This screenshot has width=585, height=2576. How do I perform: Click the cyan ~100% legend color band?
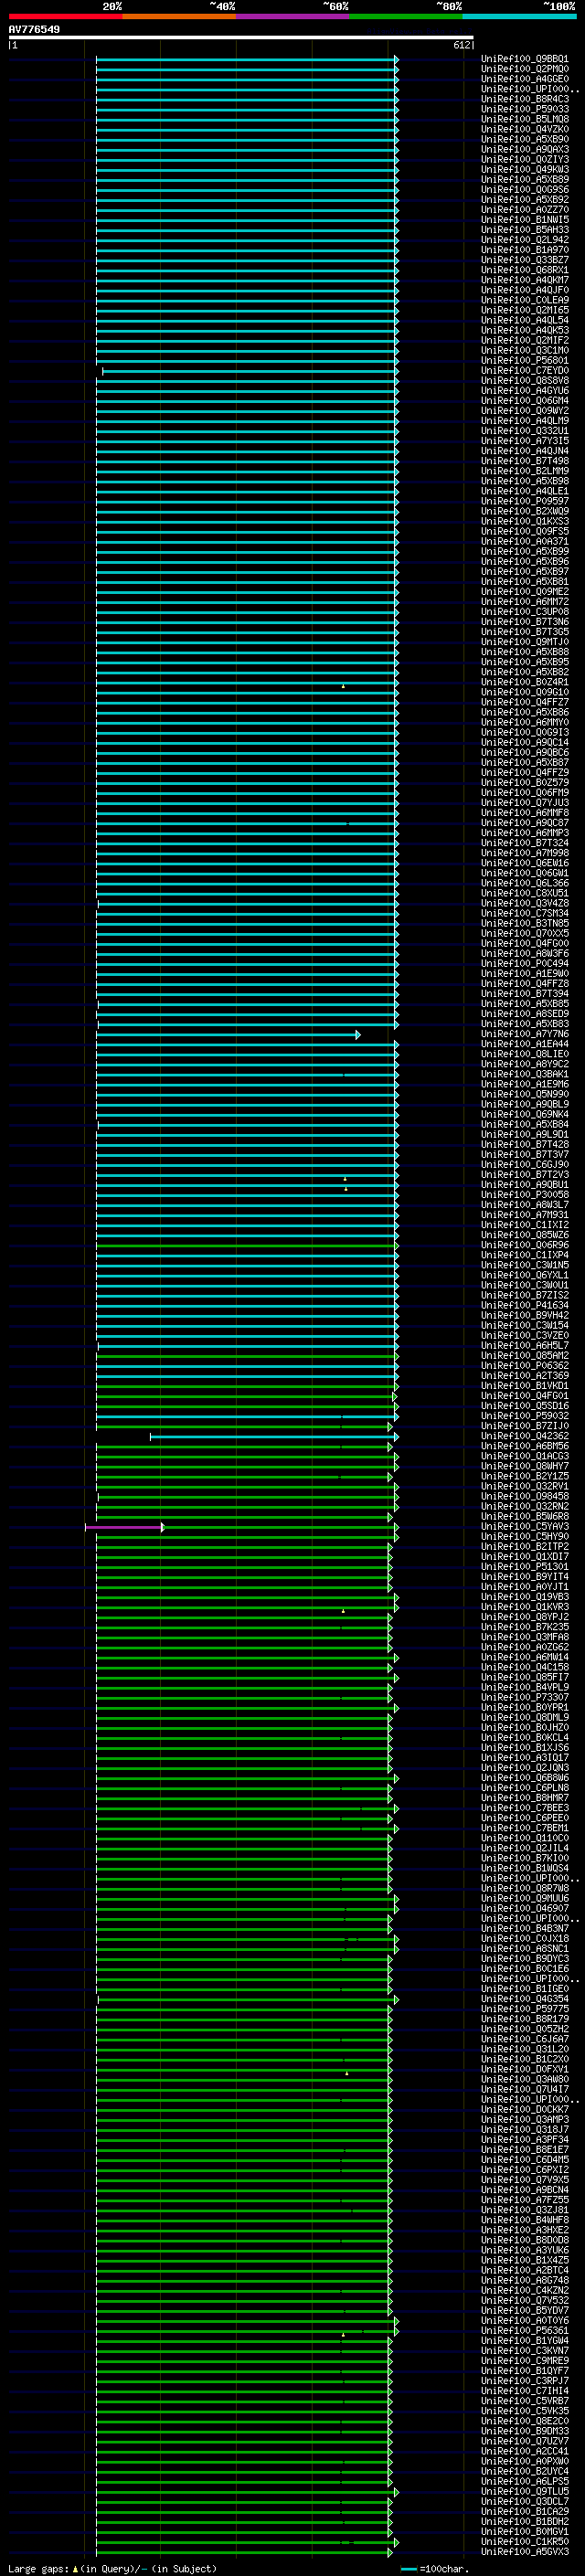click(519, 16)
